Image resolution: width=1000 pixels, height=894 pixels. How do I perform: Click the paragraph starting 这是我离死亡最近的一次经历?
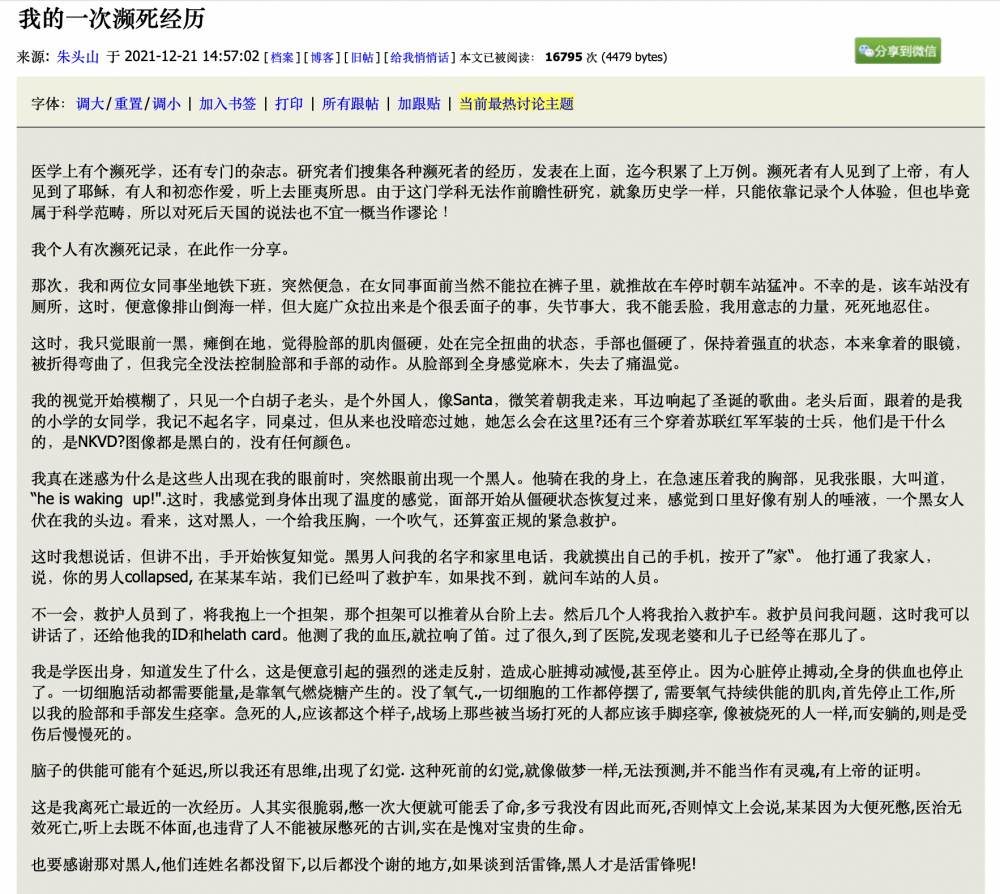(x=496, y=818)
